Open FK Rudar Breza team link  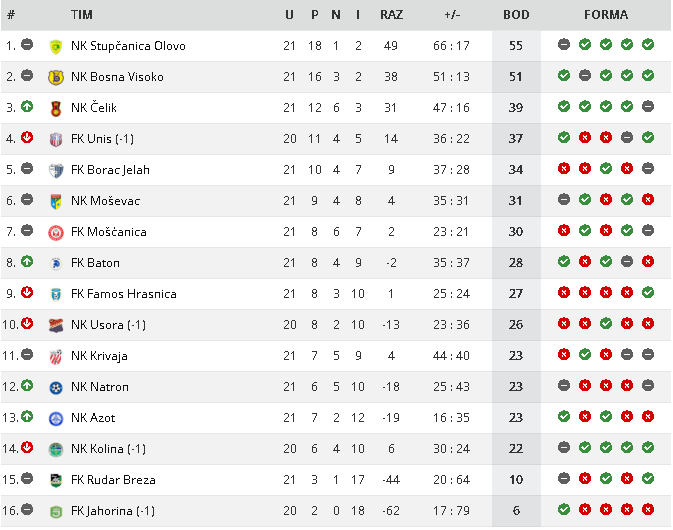point(113,480)
